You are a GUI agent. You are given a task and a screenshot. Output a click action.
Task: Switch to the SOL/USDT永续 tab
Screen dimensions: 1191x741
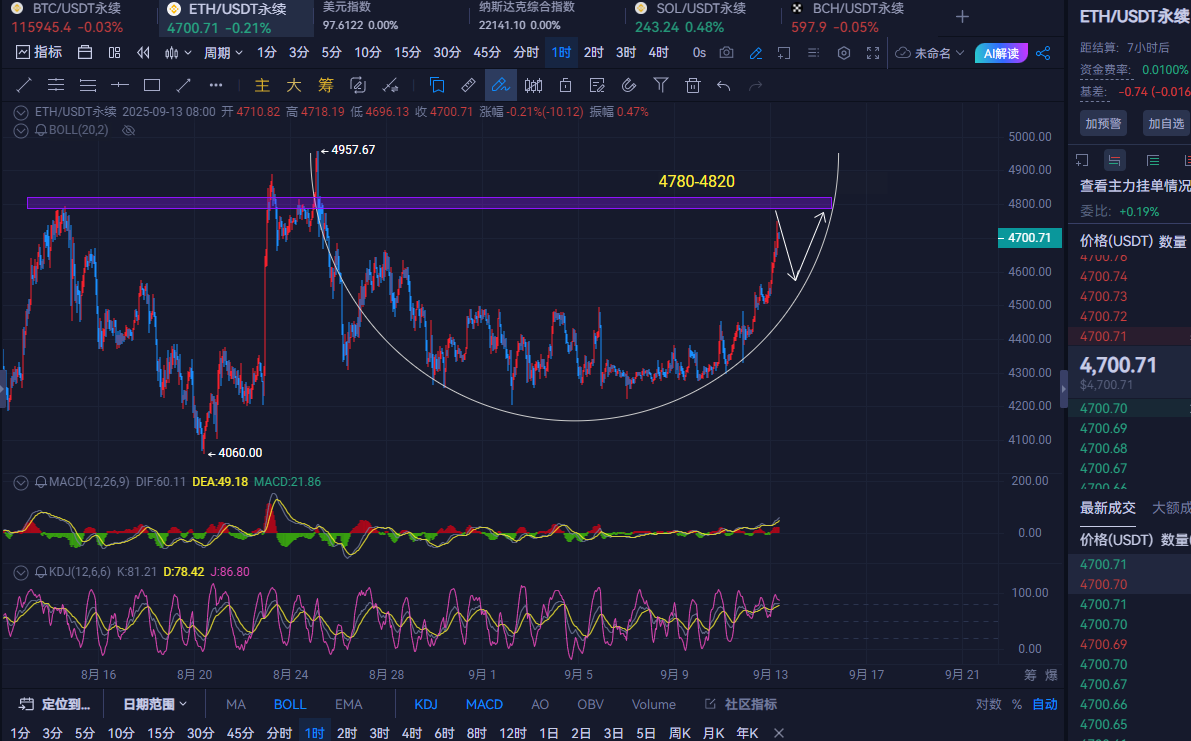[690, 18]
